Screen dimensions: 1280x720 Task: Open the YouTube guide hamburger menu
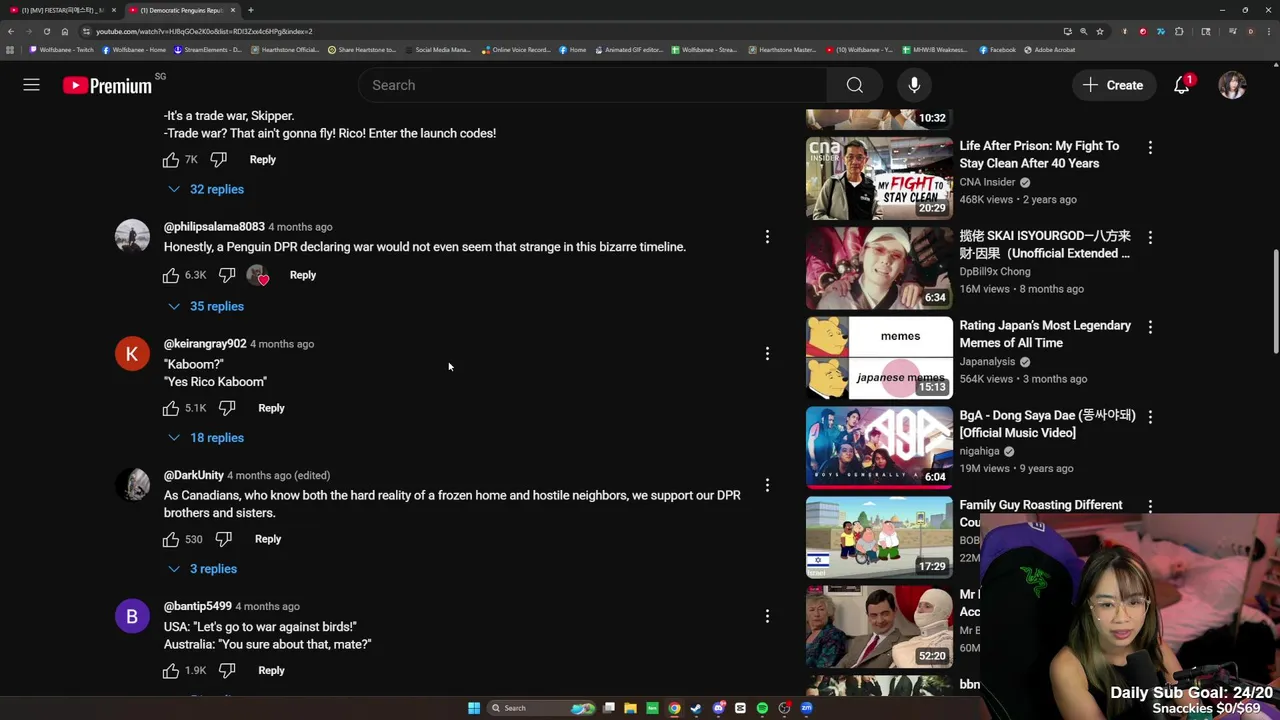pyautogui.click(x=32, y=85)
